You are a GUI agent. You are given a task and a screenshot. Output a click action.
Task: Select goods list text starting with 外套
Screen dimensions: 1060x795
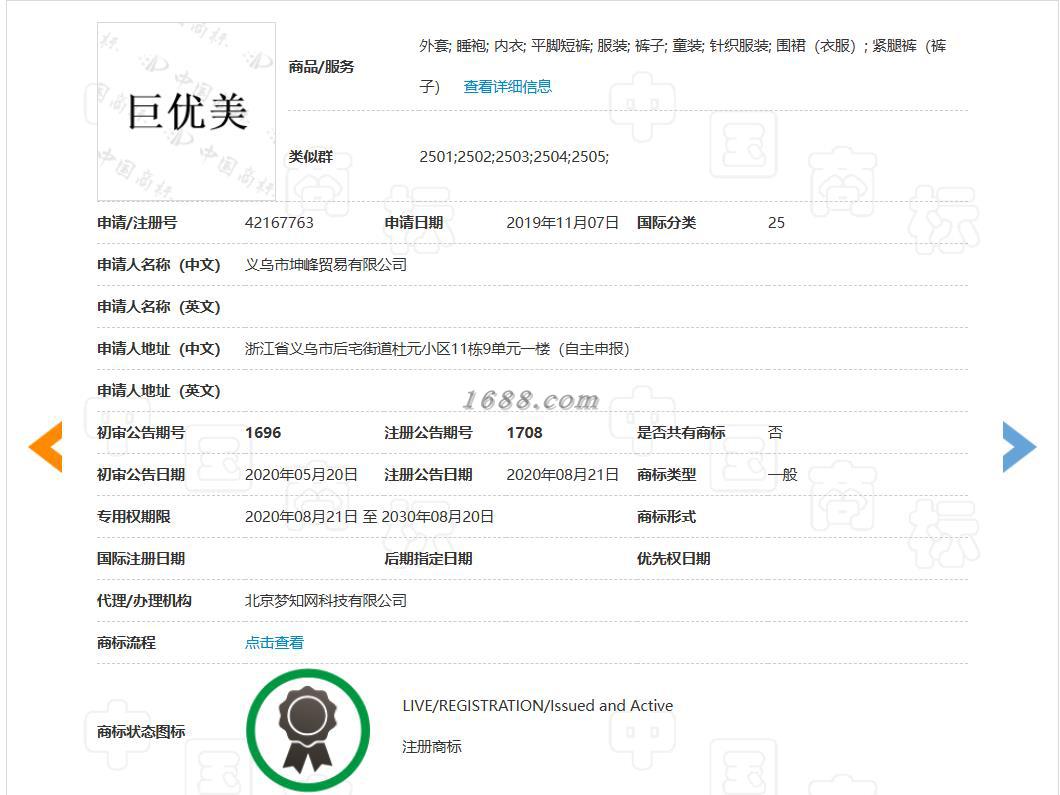683,66
